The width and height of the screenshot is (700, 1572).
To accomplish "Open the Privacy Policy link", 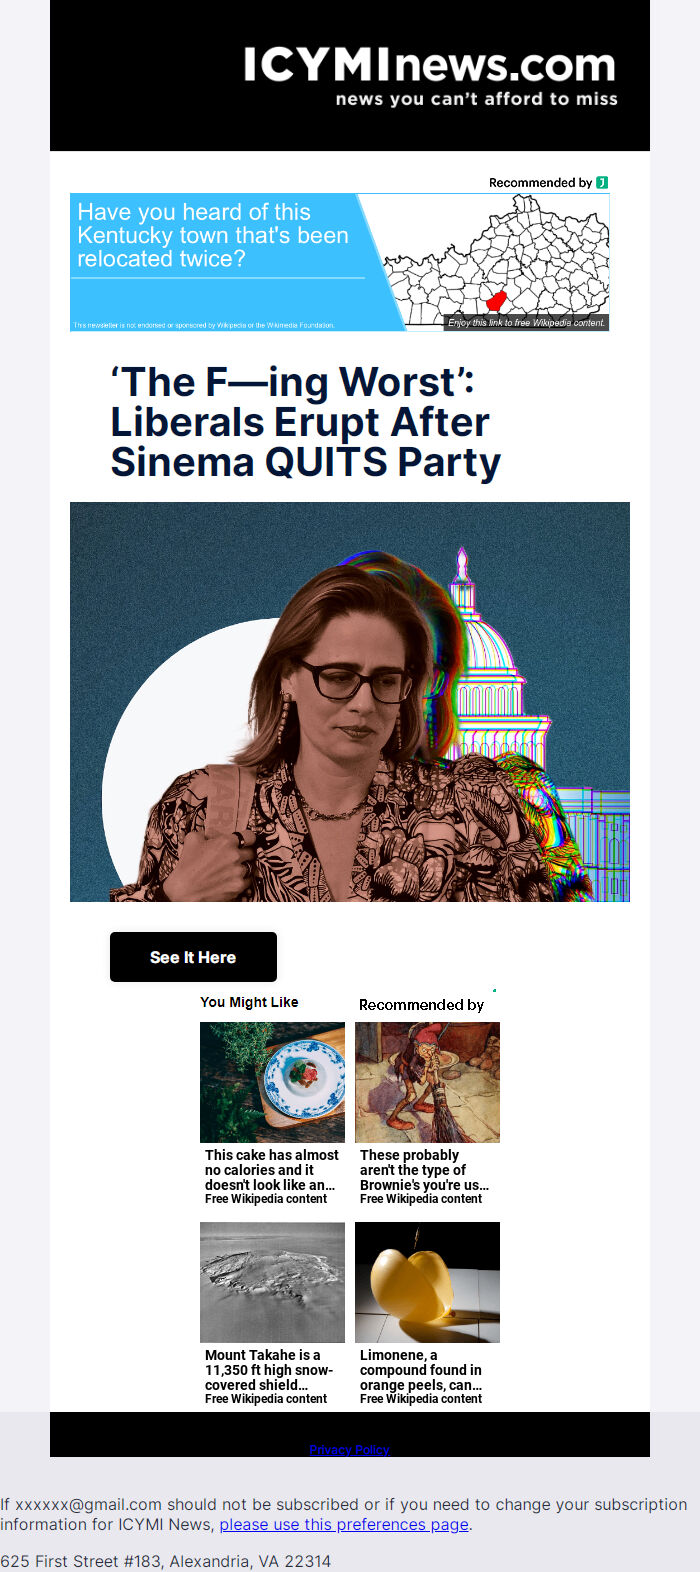I will pyautogui.click(x=349, y=1450).
